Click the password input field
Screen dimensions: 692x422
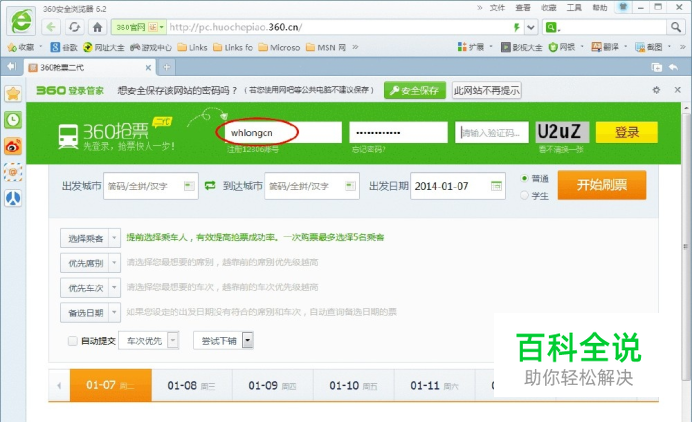coord(399,132)
